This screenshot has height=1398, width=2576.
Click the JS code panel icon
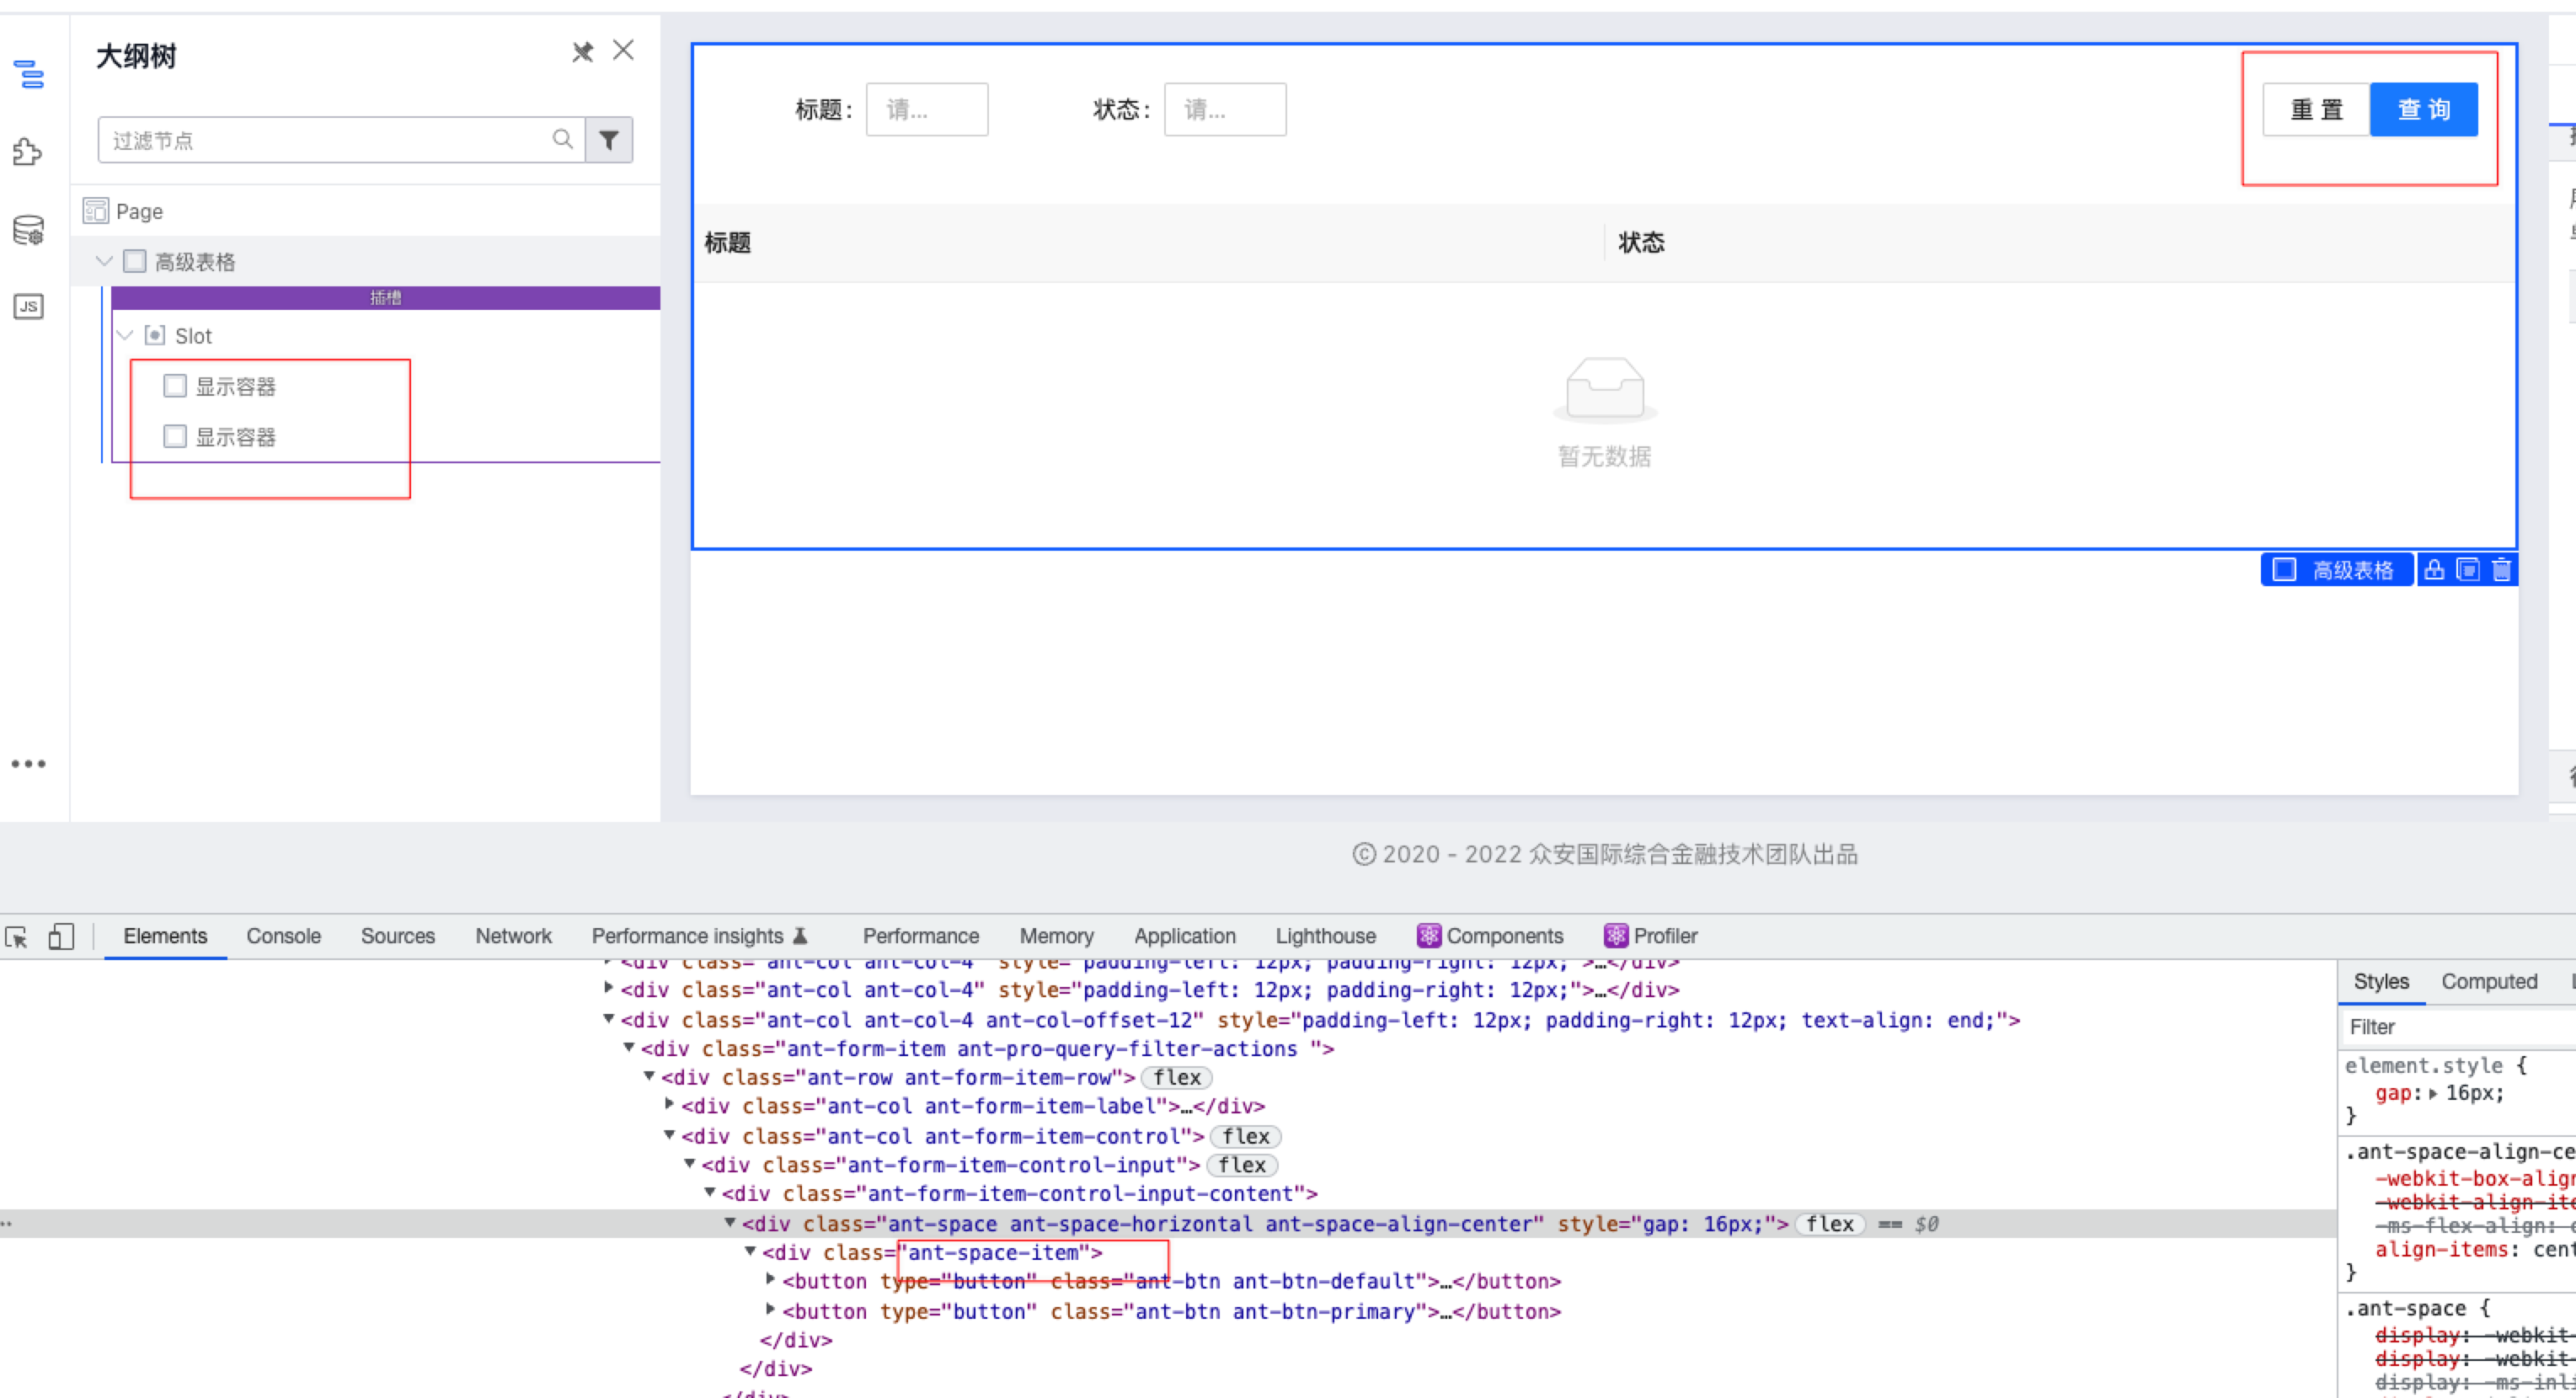click(x=29, y=306)
